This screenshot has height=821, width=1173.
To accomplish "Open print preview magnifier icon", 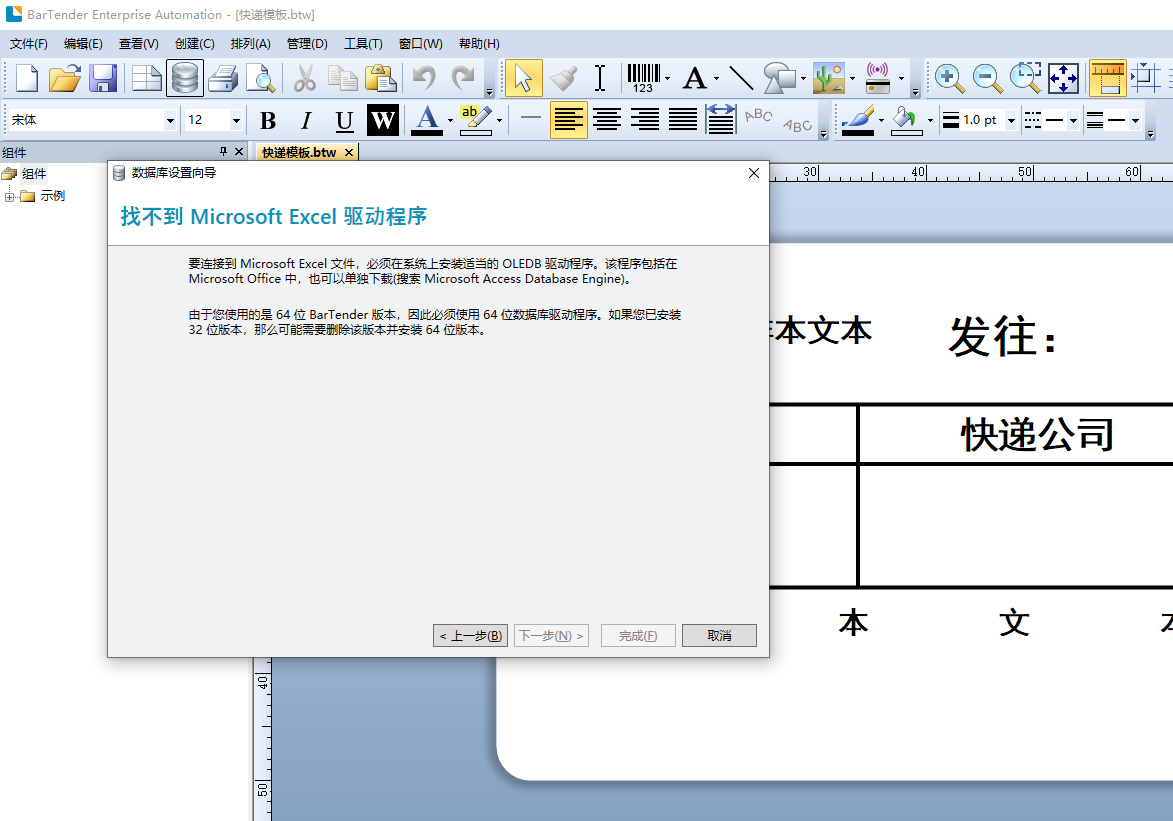I will [x=261, y=78].
